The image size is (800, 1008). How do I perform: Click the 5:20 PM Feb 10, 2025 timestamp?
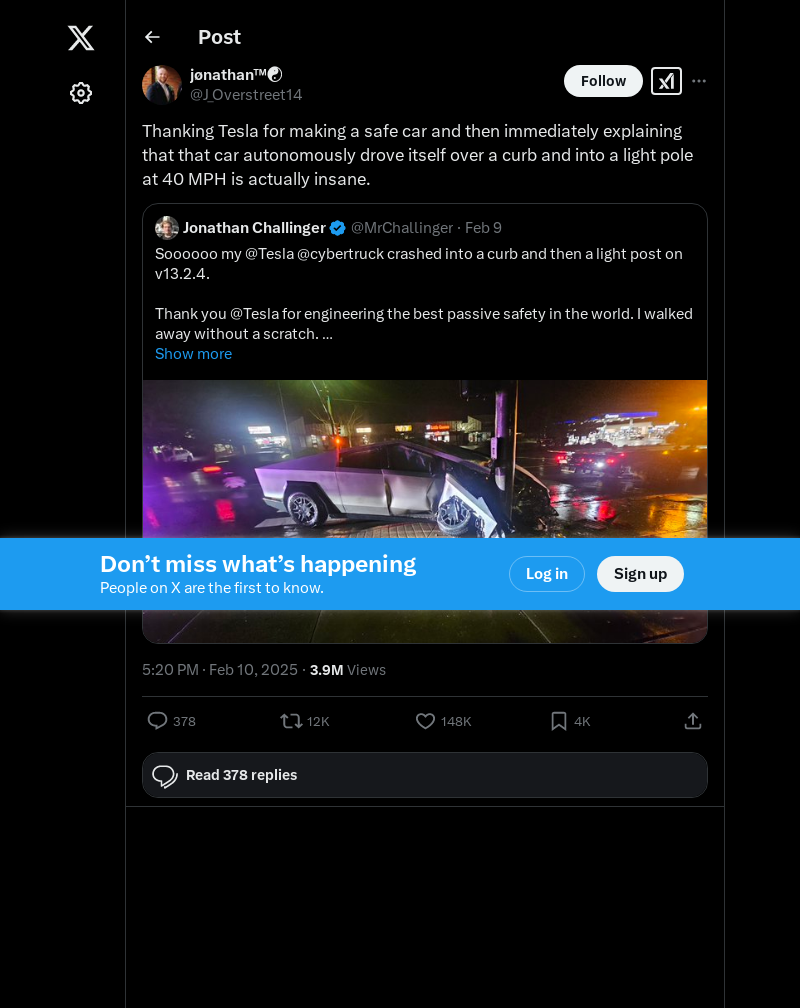pyautogui.click(x=220, y=670)
